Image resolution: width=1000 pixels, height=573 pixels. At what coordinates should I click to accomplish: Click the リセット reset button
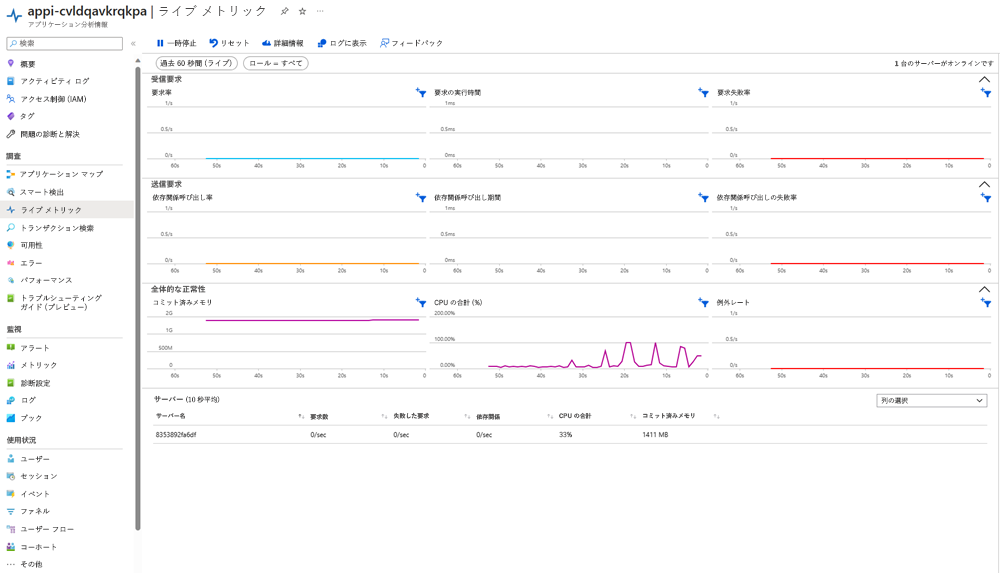tap(229, 43)
